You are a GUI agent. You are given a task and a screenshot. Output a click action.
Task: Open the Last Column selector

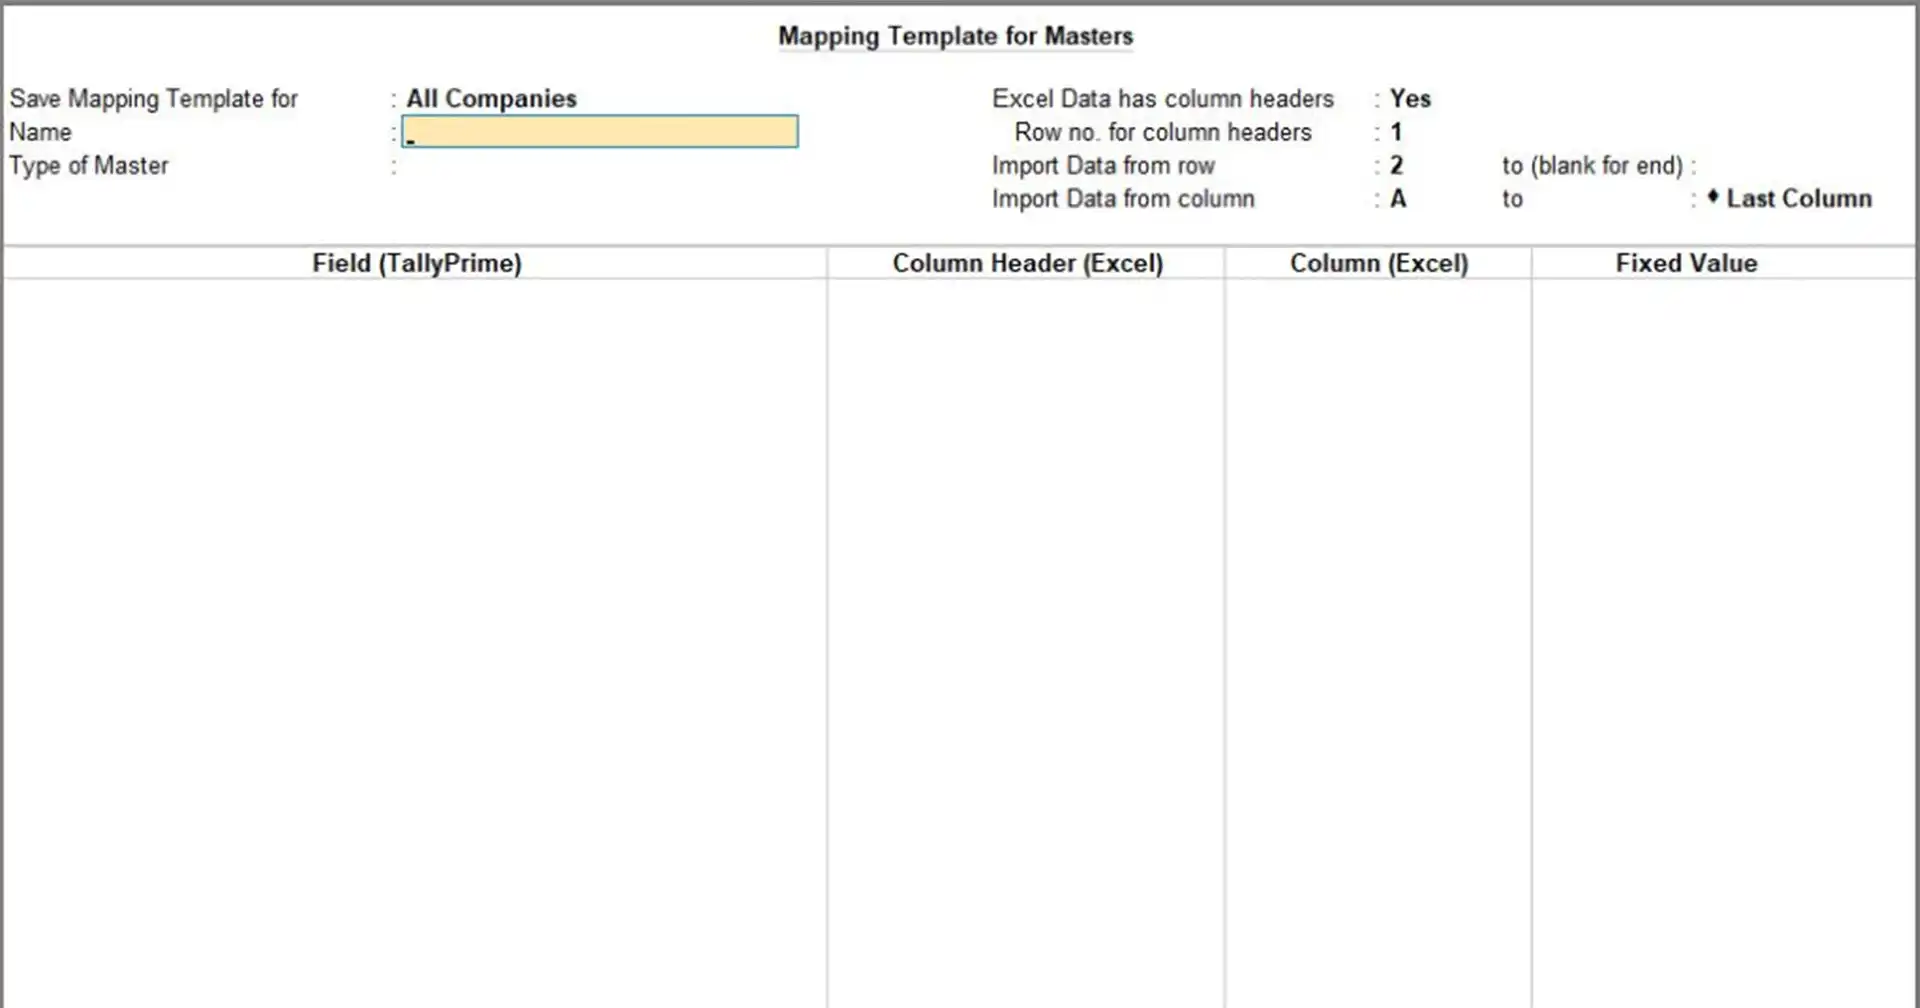pyautogui.click(x=1797, y=198)
